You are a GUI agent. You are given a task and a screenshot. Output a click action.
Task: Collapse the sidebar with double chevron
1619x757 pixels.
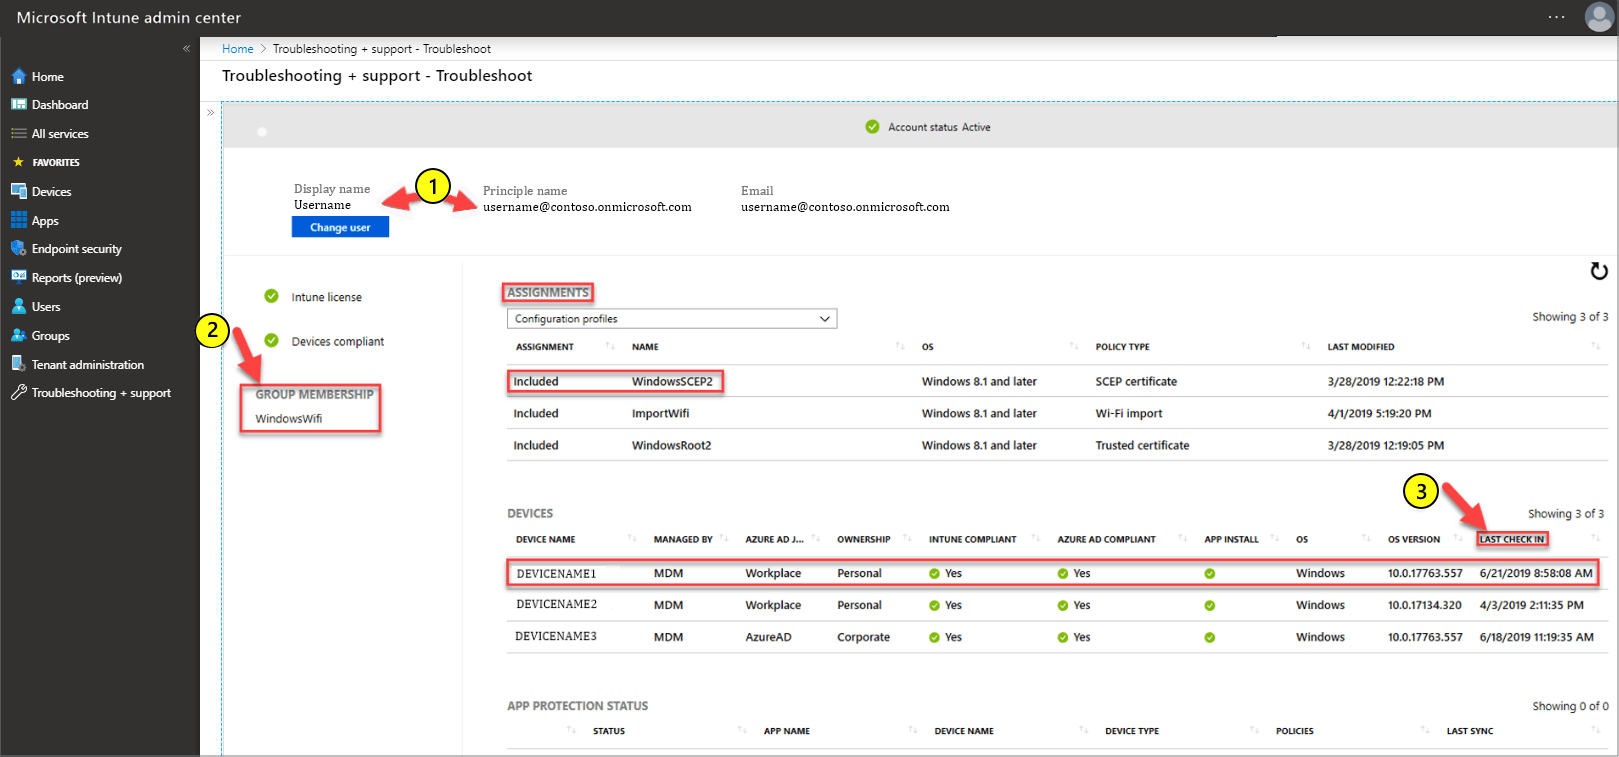[186, 48]
